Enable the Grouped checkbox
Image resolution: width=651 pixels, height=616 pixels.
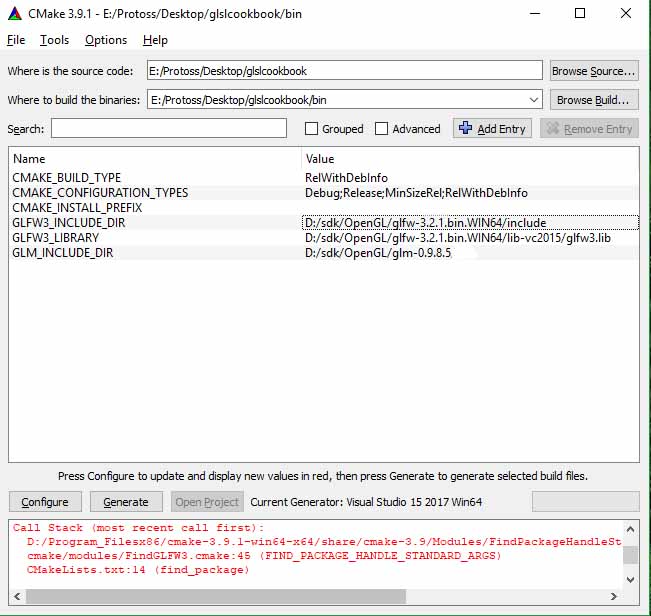(312, 129)
